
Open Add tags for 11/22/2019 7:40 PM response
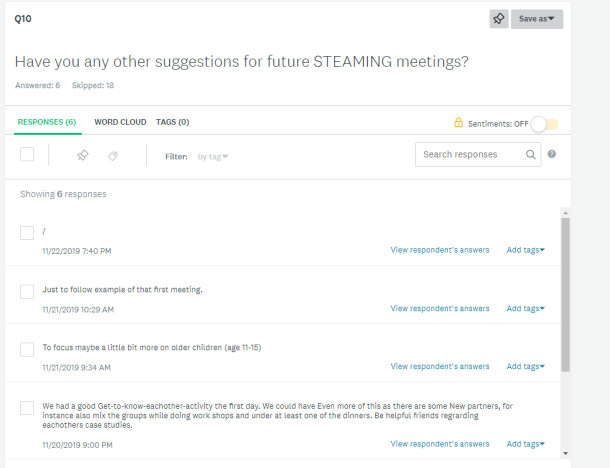[526, 250]
